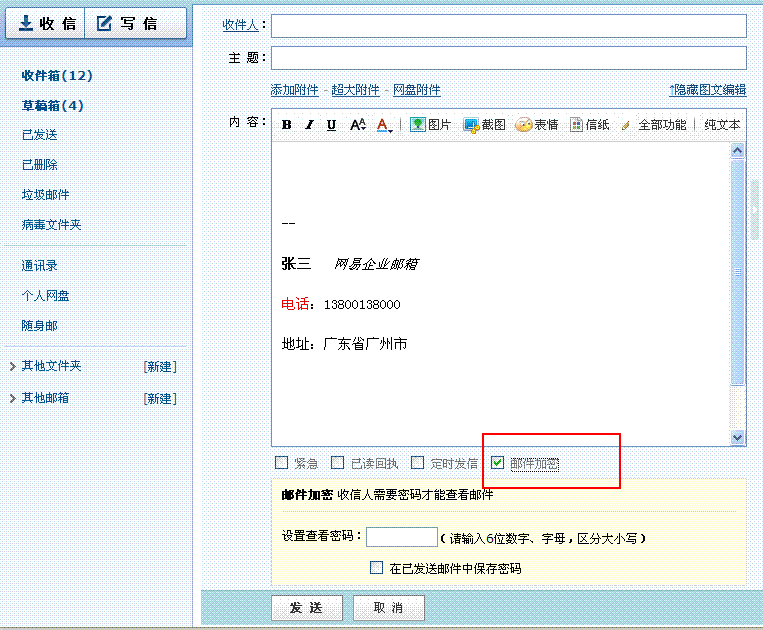Enable the 紧急 urgent checkbox

coord(282,463)
